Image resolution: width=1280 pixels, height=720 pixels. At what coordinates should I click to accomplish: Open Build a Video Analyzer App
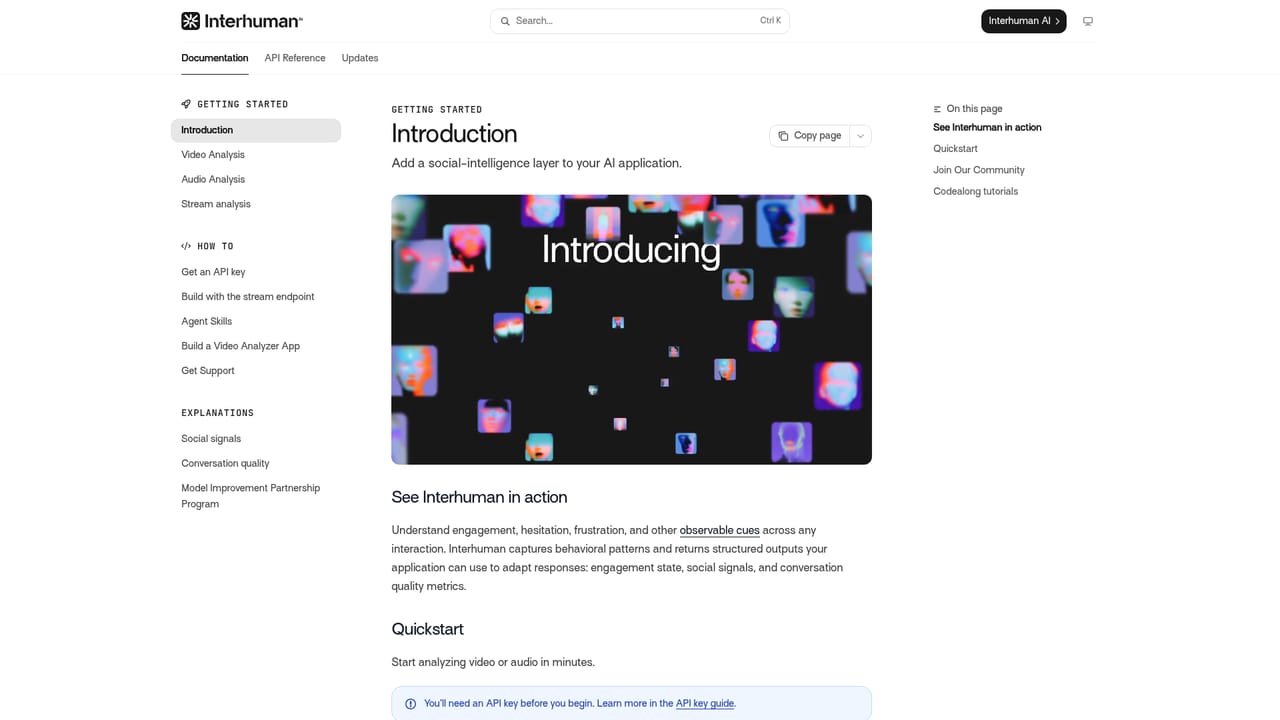241,346
